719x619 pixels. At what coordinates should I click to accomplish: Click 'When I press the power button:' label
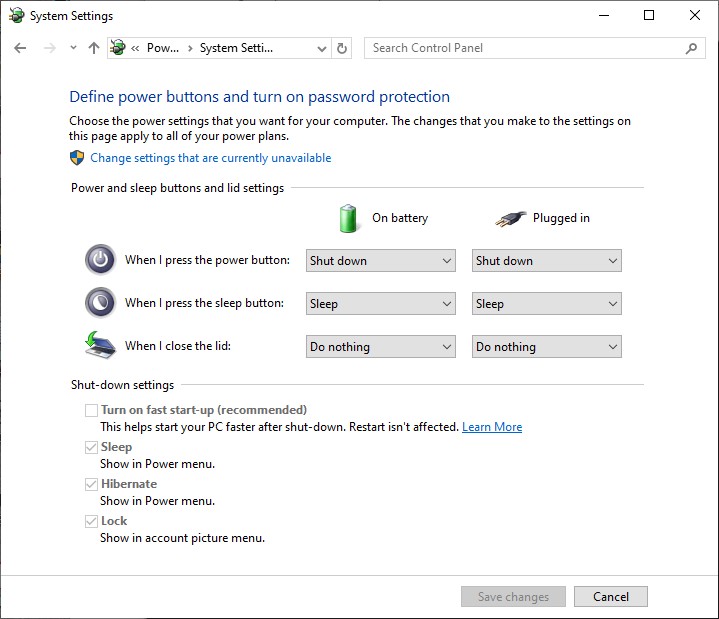[x=207, y=260]
